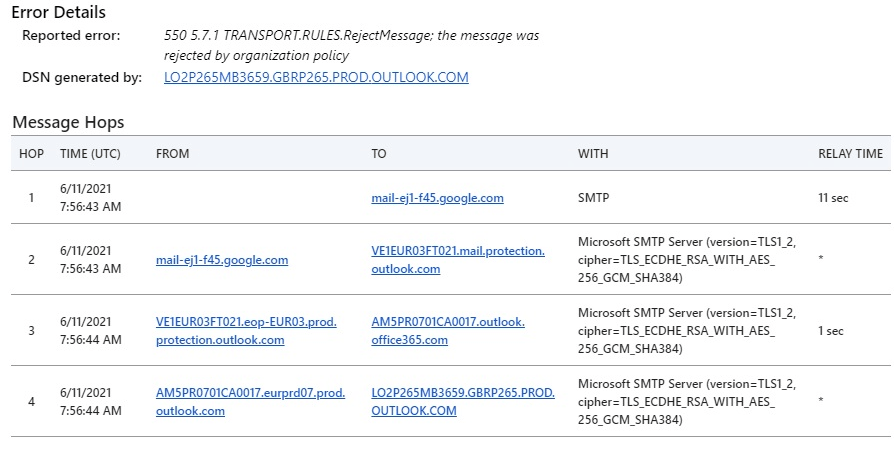894x451 pixels.
Task: Click the 11 sec relay time cell
Action: coord(832,198)
